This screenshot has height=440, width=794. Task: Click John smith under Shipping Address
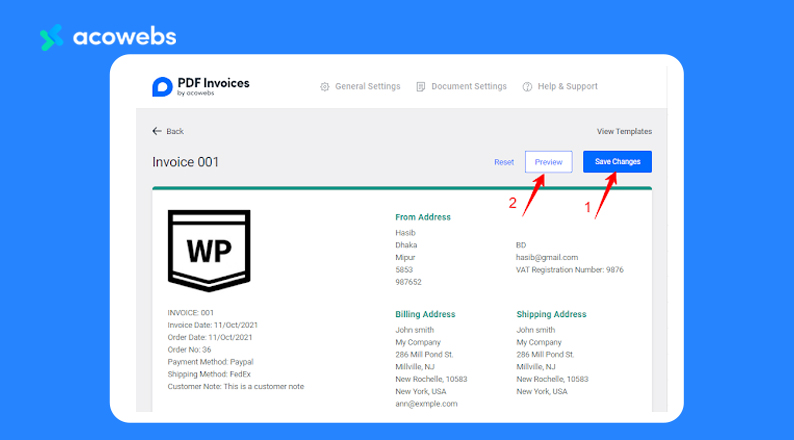click(x=536, y=330)
